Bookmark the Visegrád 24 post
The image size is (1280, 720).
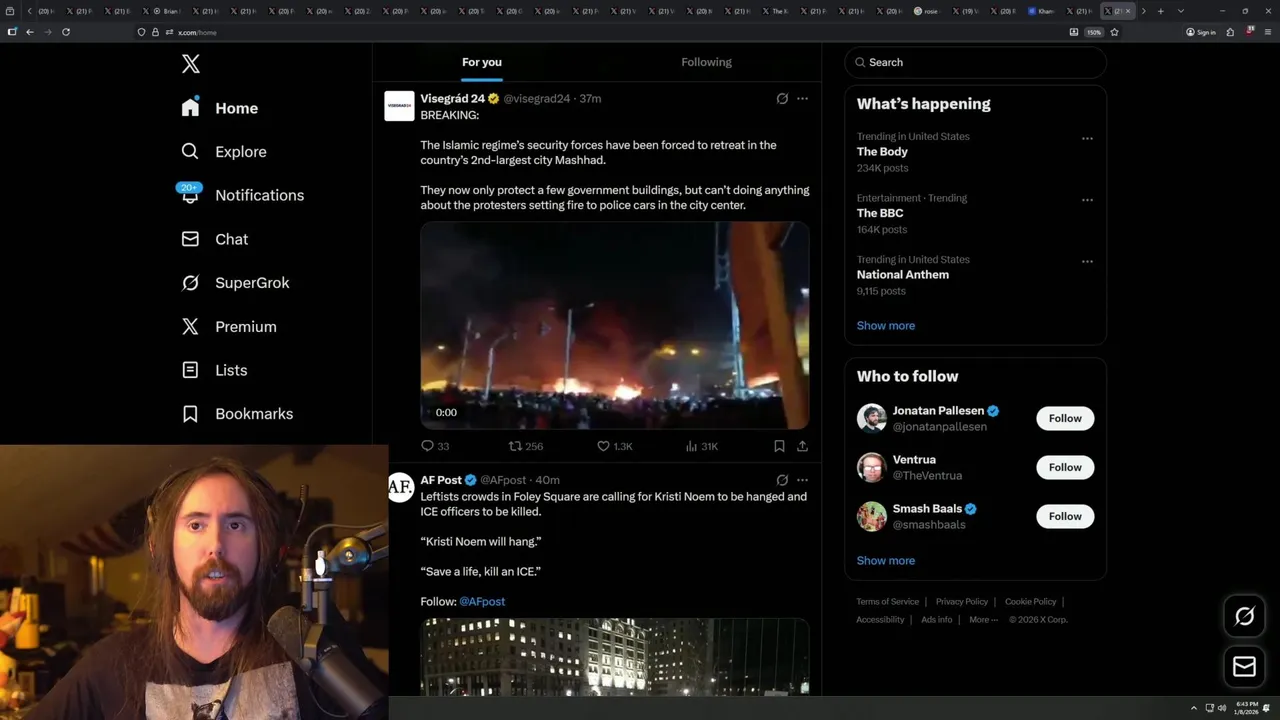tap(779, 446)
